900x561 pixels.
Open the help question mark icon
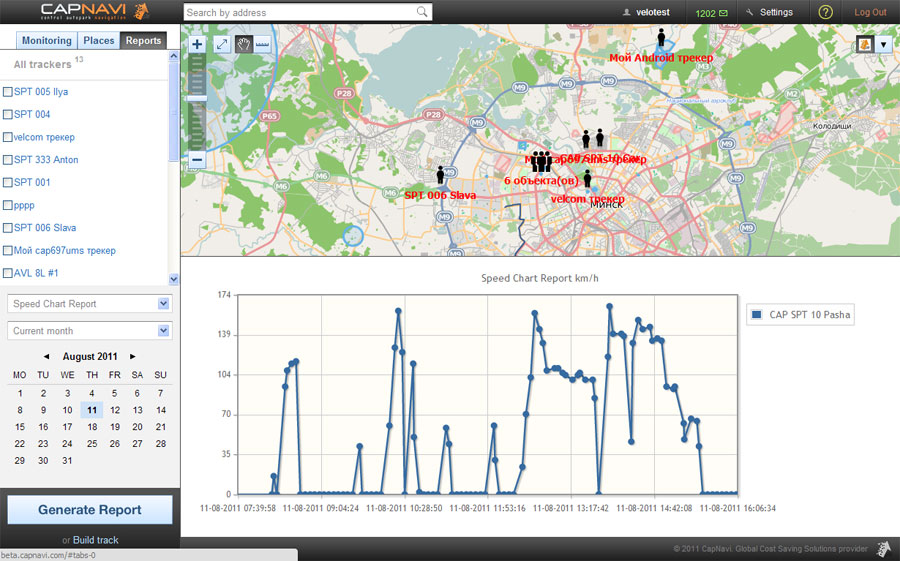[825, 12]
